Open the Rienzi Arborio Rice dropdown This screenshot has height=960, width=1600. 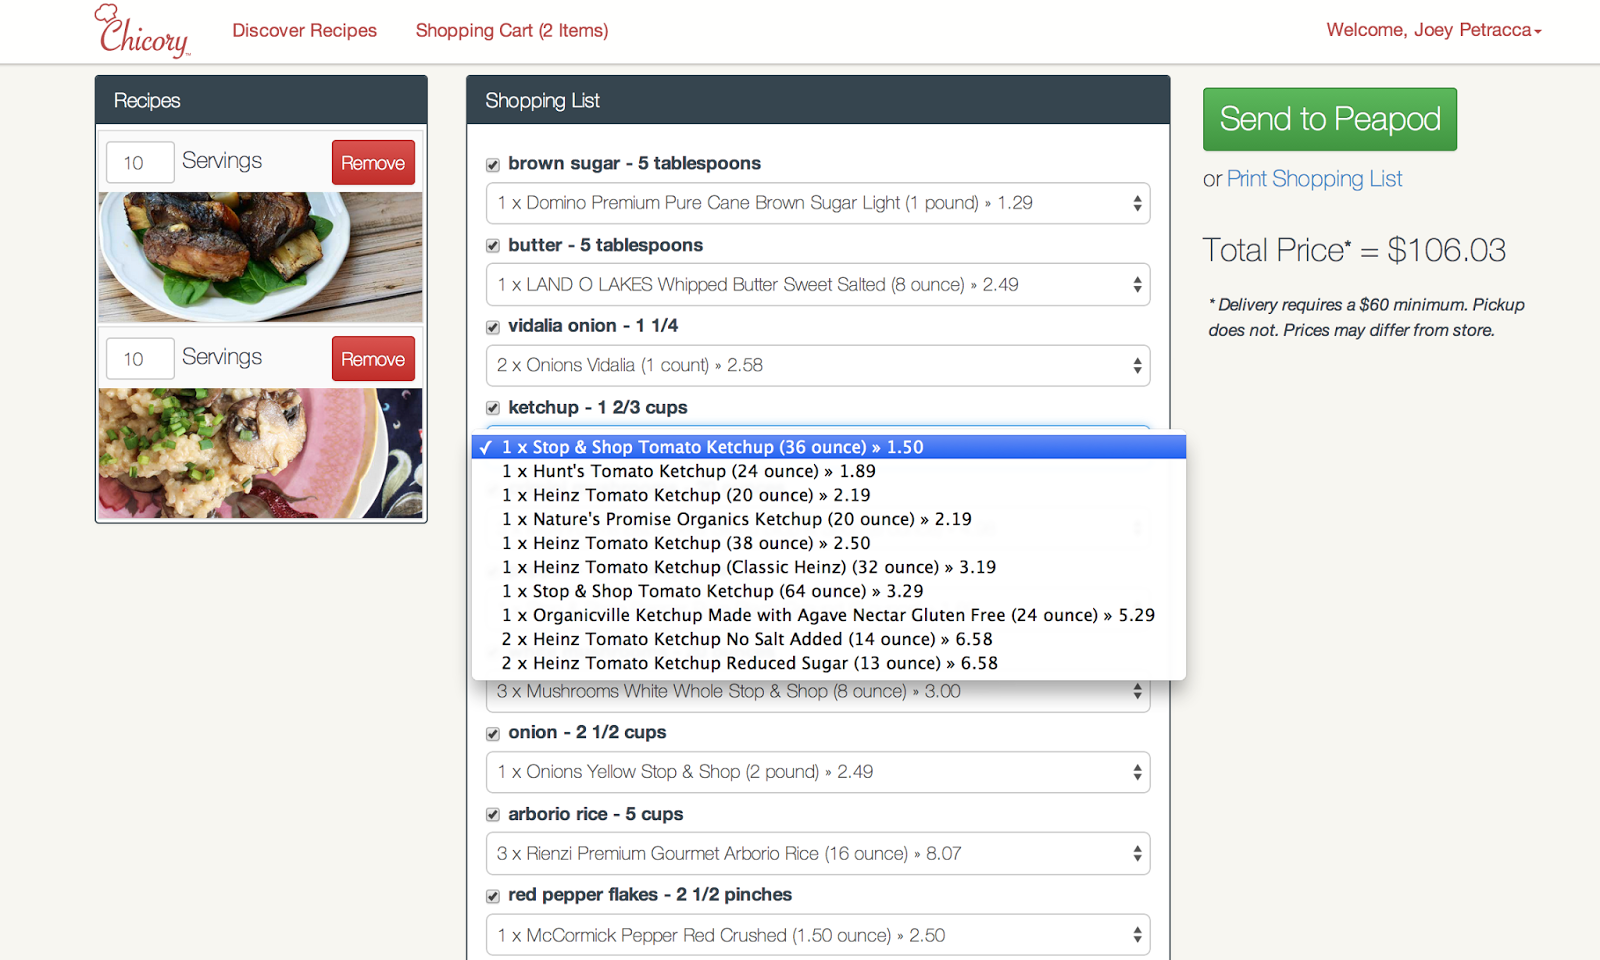[x=818, y=854]
